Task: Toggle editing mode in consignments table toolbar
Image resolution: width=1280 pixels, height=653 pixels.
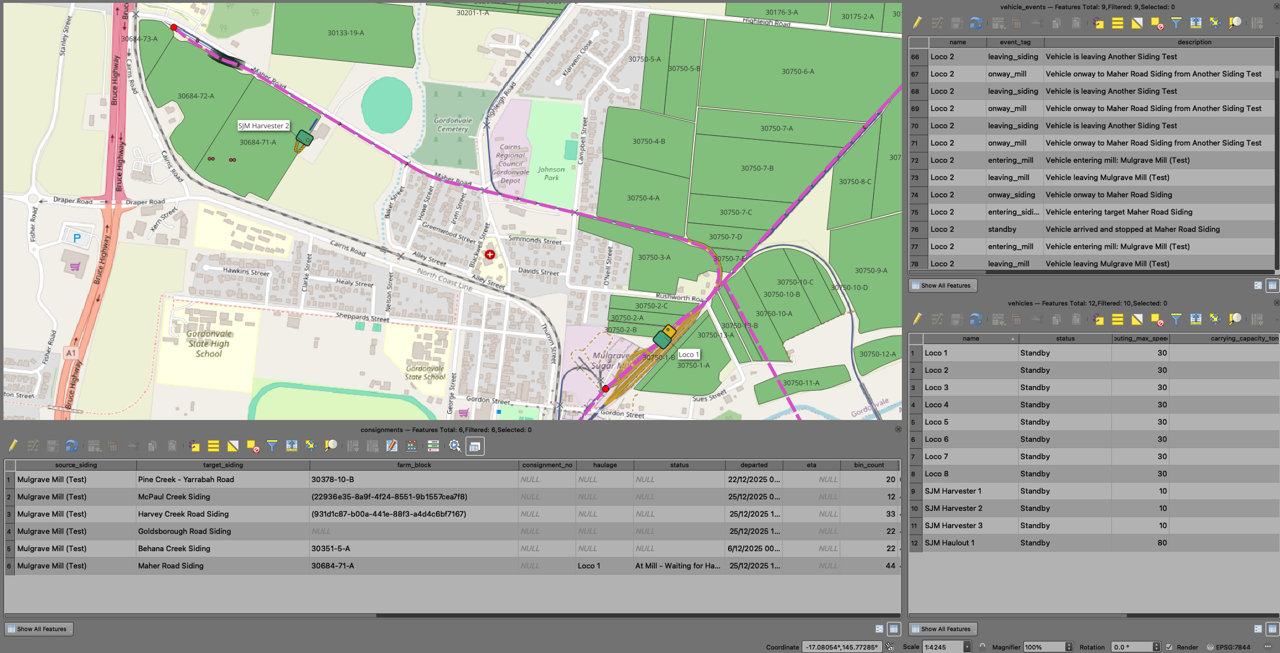Action: pos(13,446)
